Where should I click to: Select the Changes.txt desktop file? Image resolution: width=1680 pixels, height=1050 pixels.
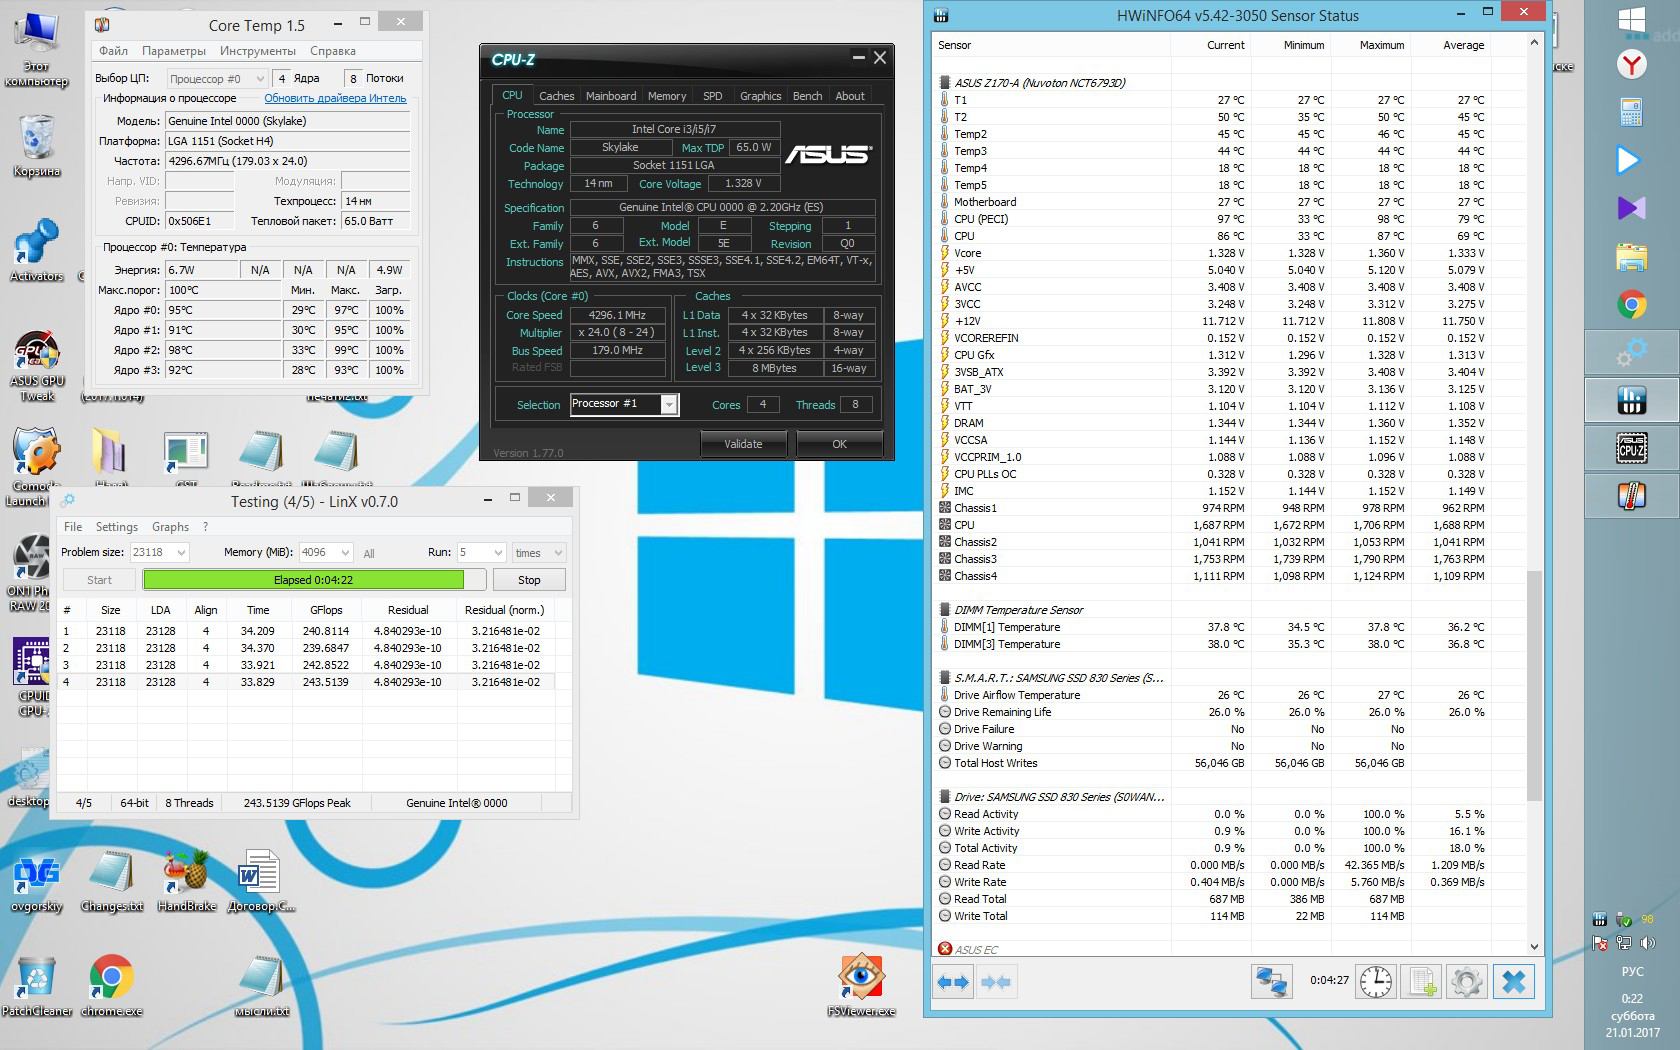[x=112, y=881]
